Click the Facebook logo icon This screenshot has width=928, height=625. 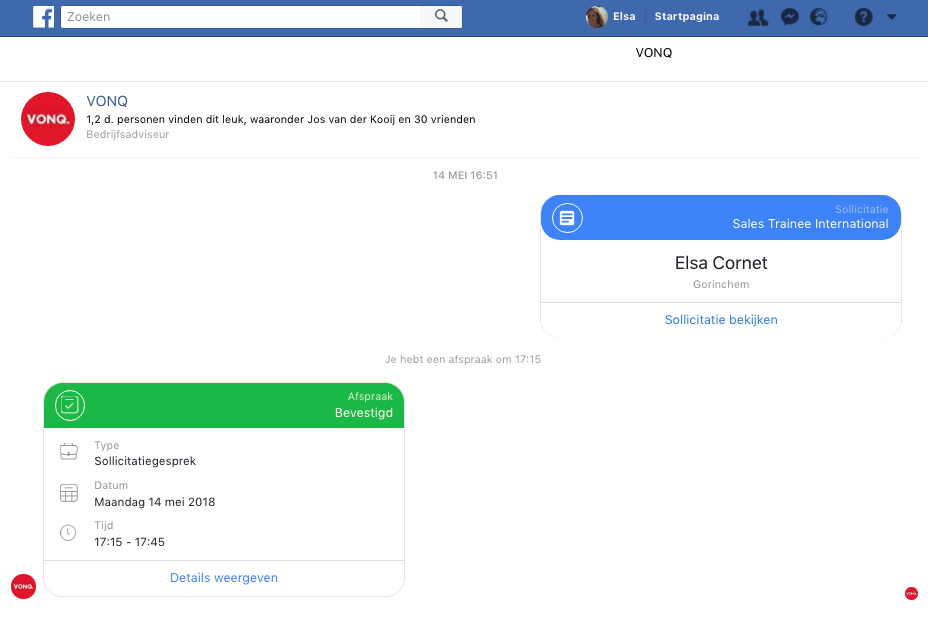pos(43,17)
